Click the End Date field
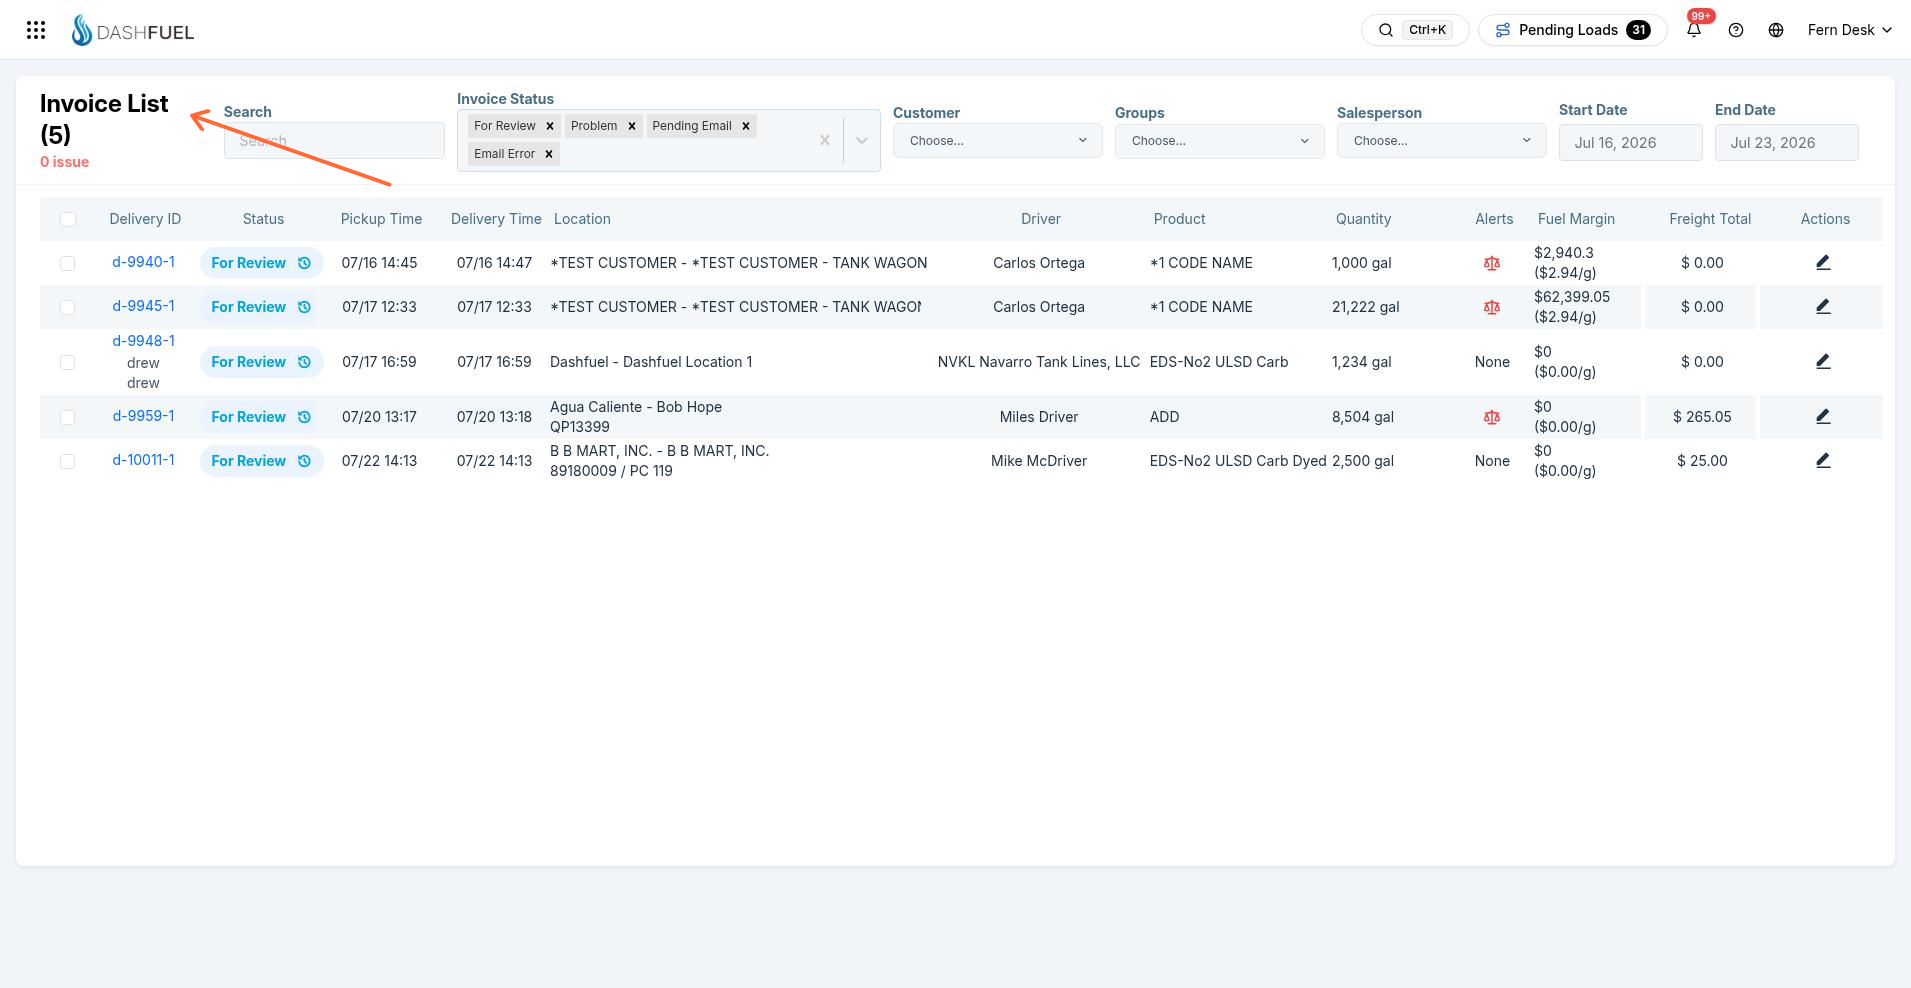The image size is (1911, 988). pos(1787,142)
